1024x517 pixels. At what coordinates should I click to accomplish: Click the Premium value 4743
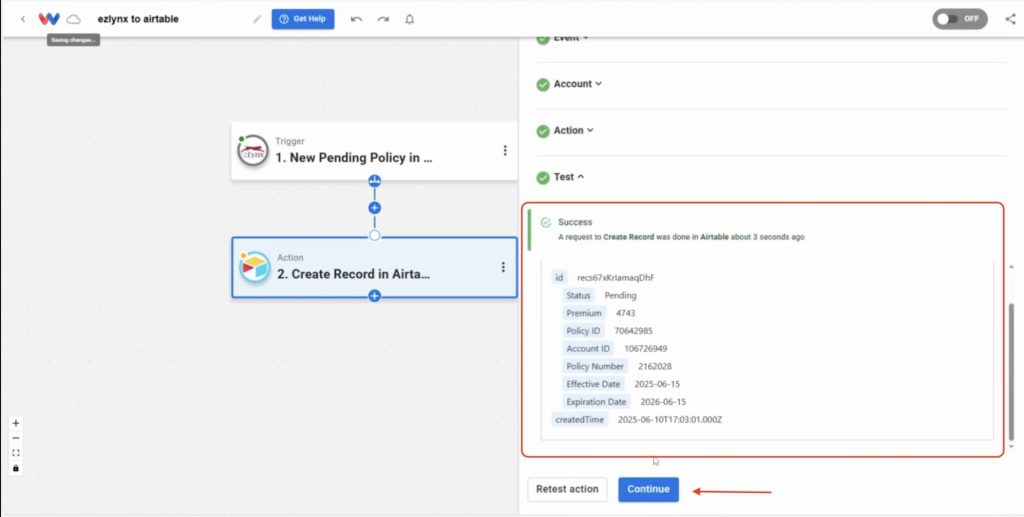(625, 313)
